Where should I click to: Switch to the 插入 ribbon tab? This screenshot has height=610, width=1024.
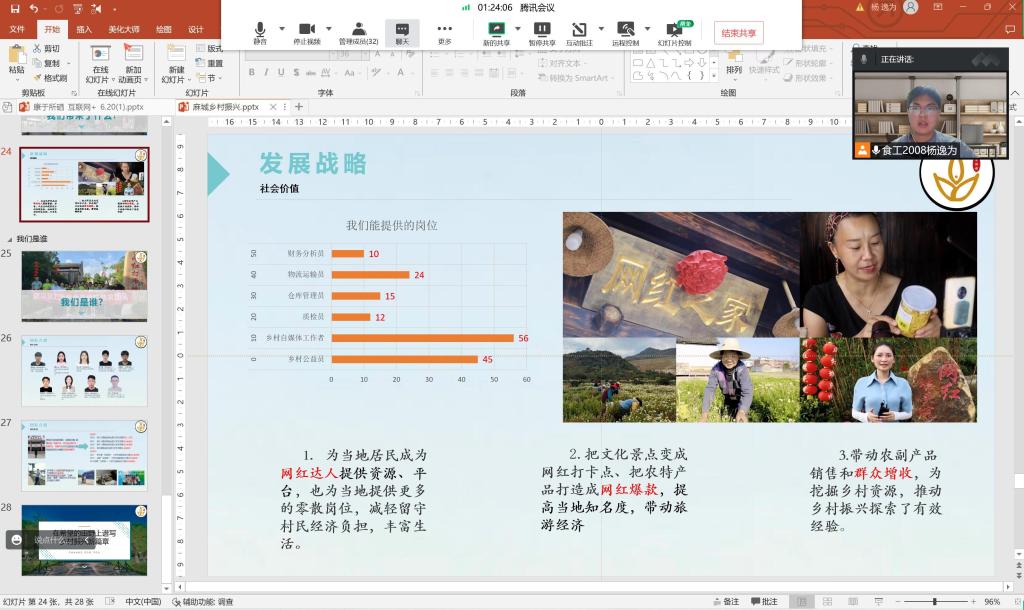pyautogui.click(x=85, y=30)
